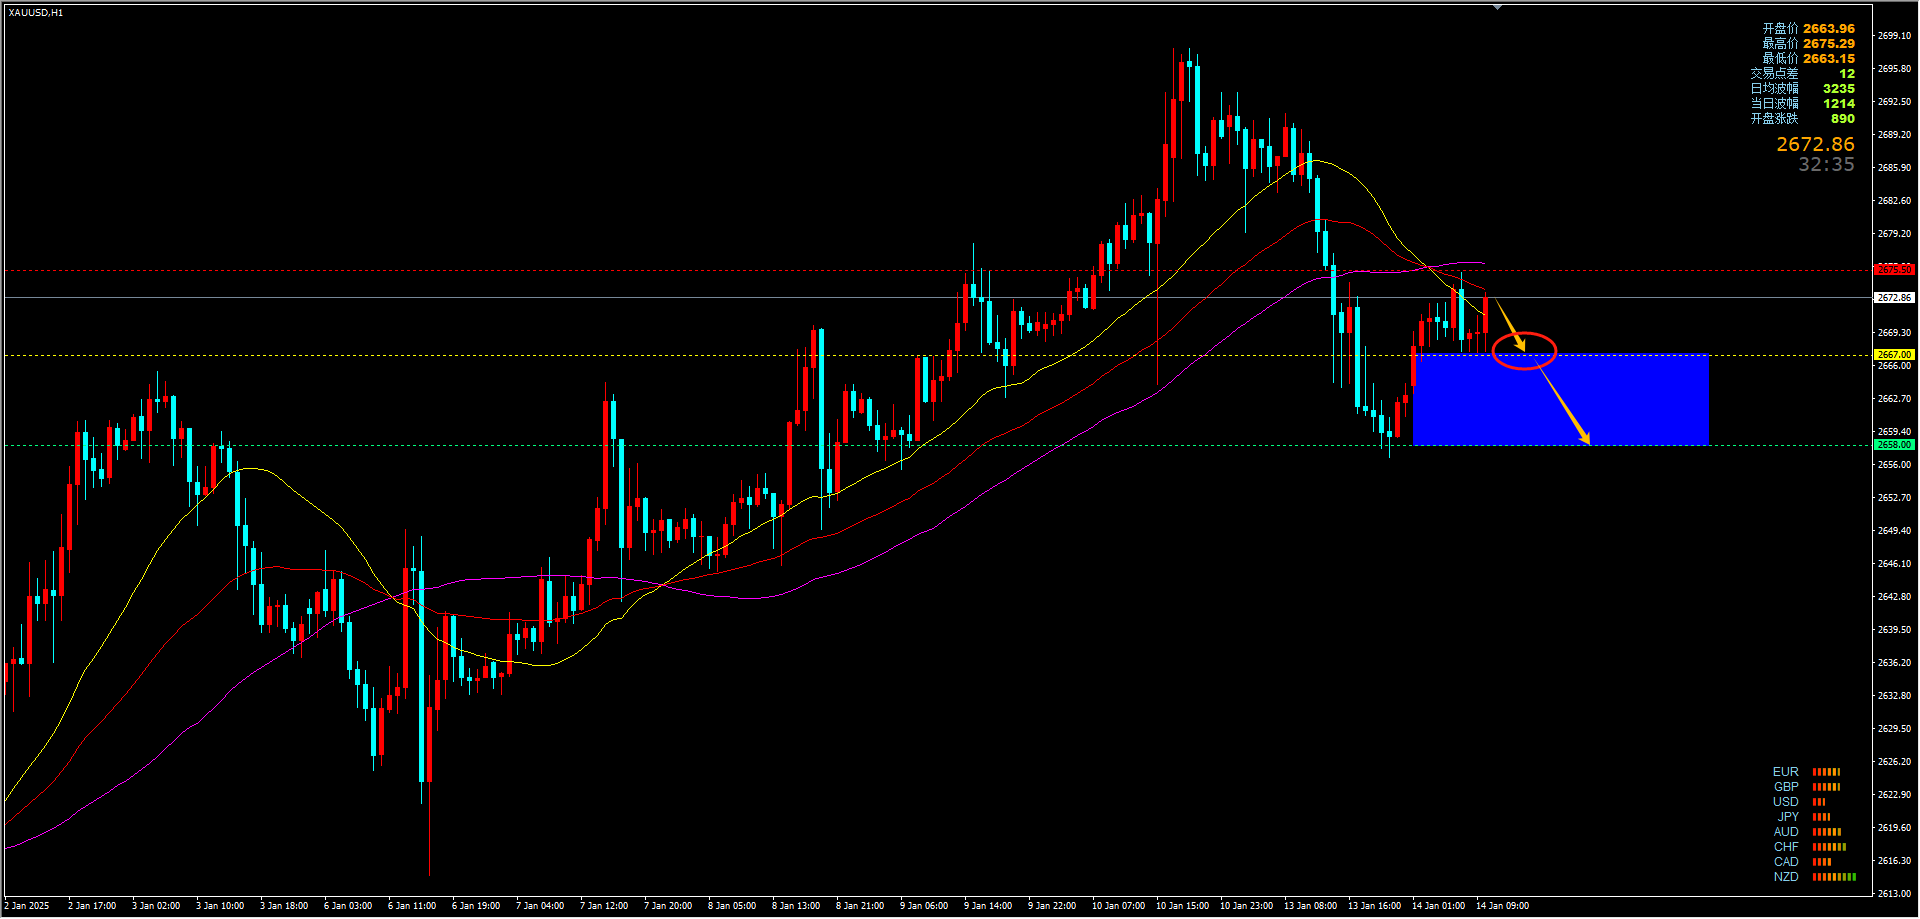Select the red 2675.50 price line tag
The height and width of the screenshot is (919, 1920).
point(1894,270)
